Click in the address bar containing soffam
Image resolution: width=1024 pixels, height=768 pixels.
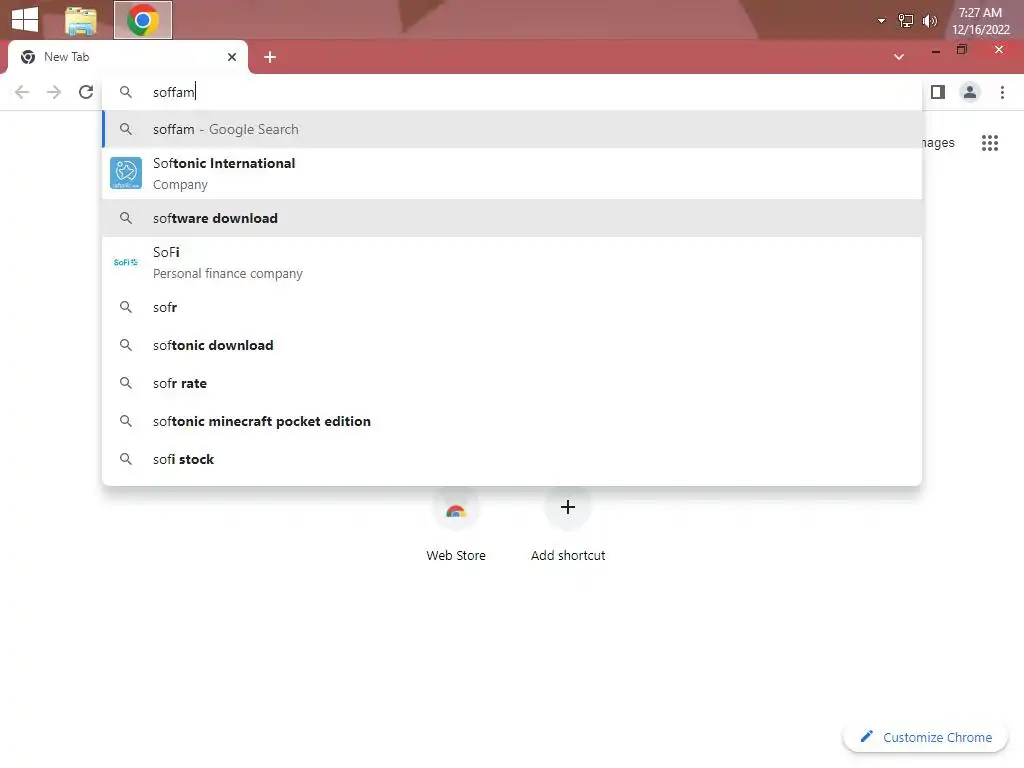512,92
